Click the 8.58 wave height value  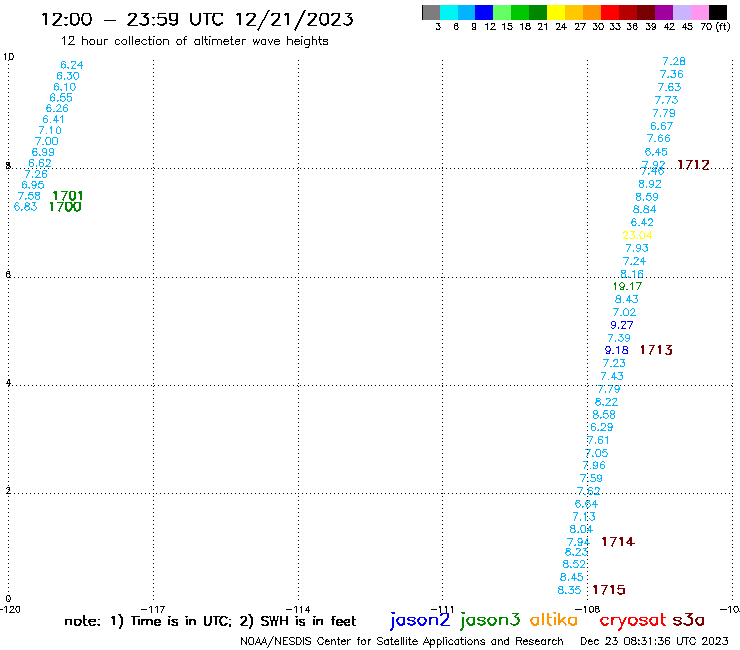(x=604, y=414)
